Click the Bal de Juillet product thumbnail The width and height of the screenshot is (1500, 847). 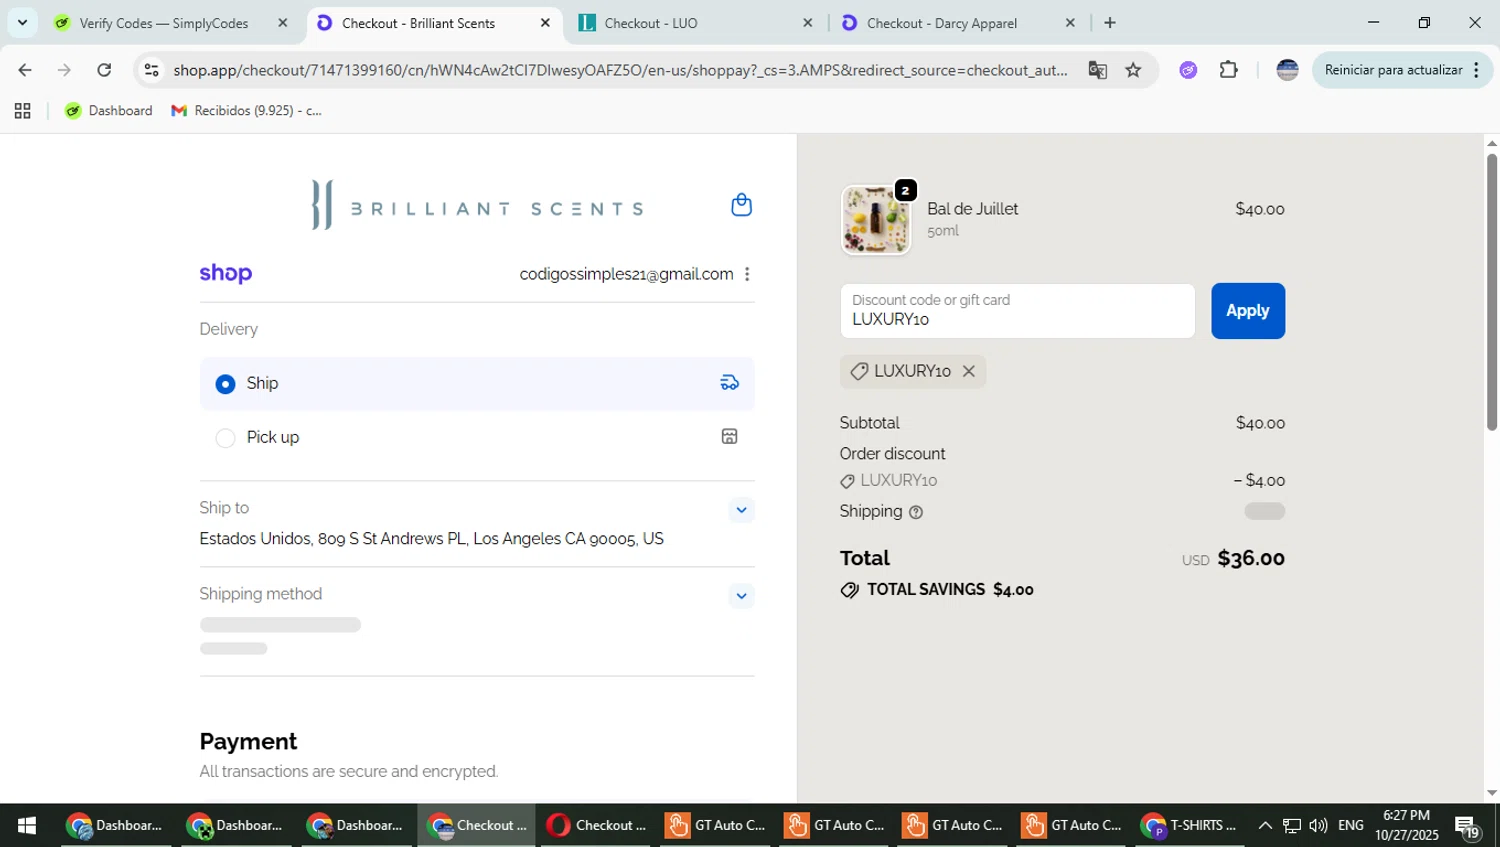tap(876, 220)
